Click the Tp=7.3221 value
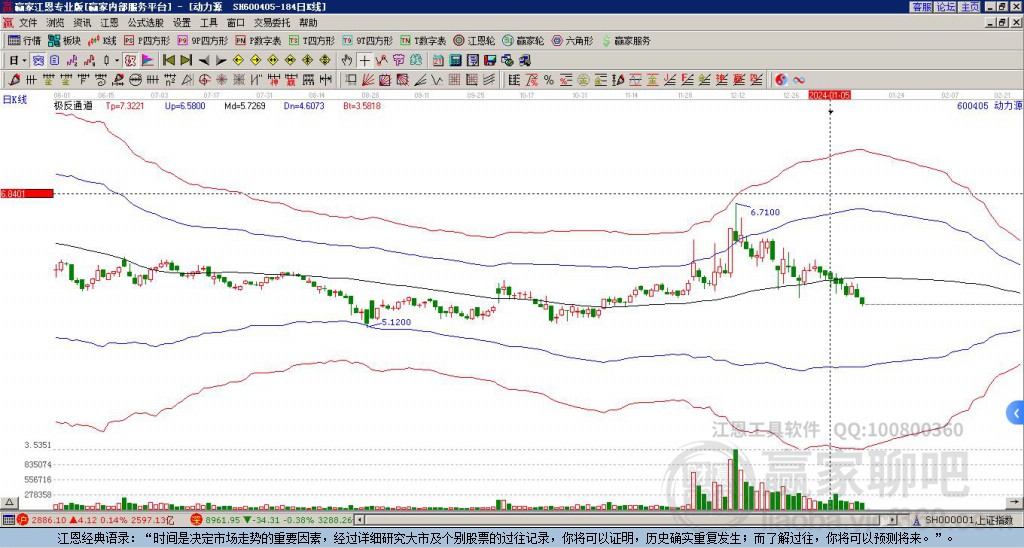Screen dimensions: 1024x548 point(125,106)
